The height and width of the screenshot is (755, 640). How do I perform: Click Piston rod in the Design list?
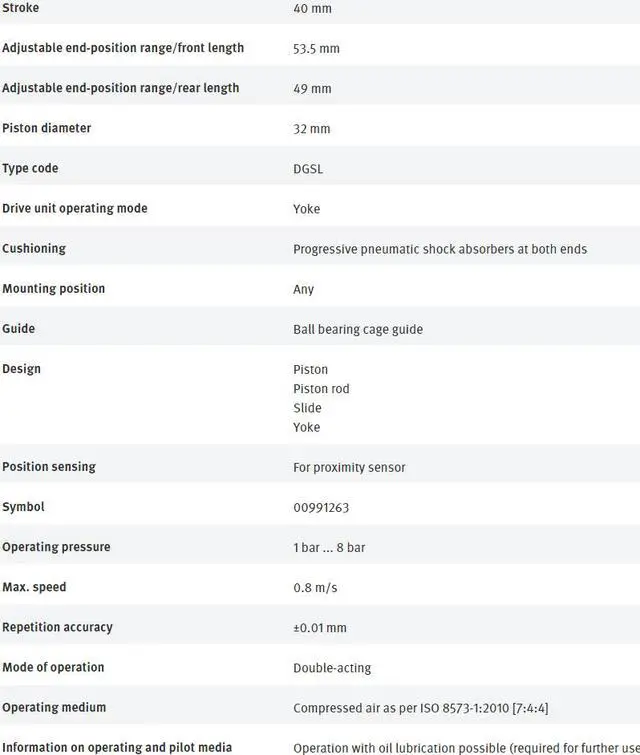coord(321,389)
